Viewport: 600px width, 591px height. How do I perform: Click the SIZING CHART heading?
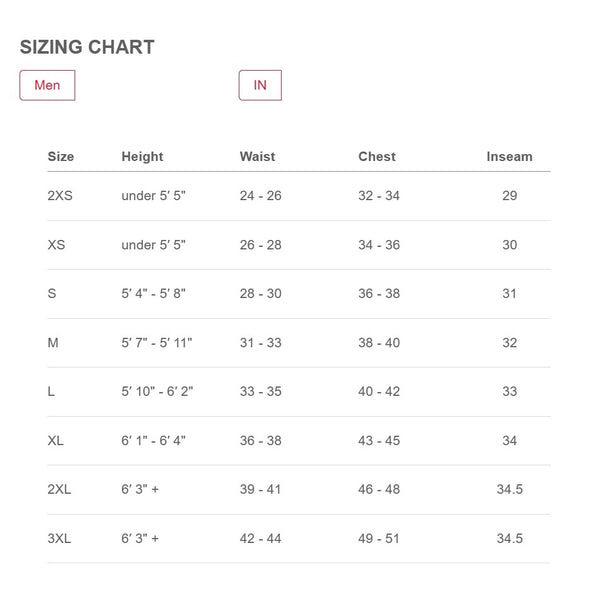pos(87,47)
